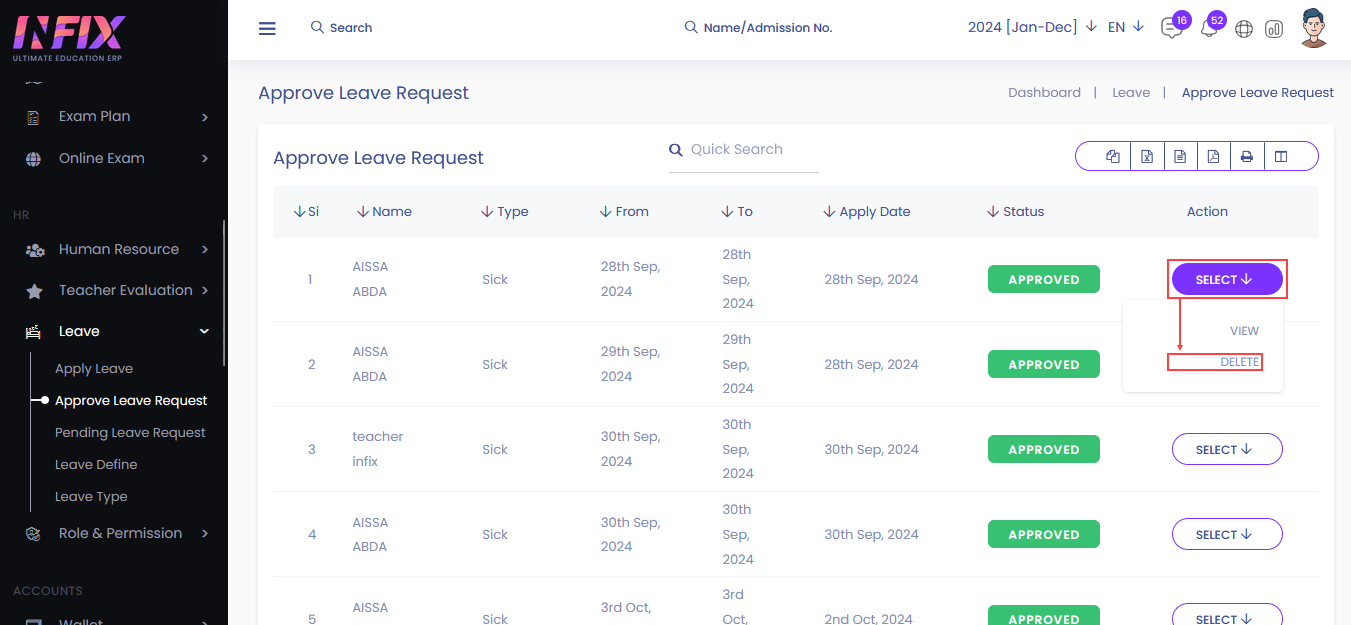Viewport: 1351px width, 625px height.
Task: Print the leave request table
Action: [x=1247, y=157]
